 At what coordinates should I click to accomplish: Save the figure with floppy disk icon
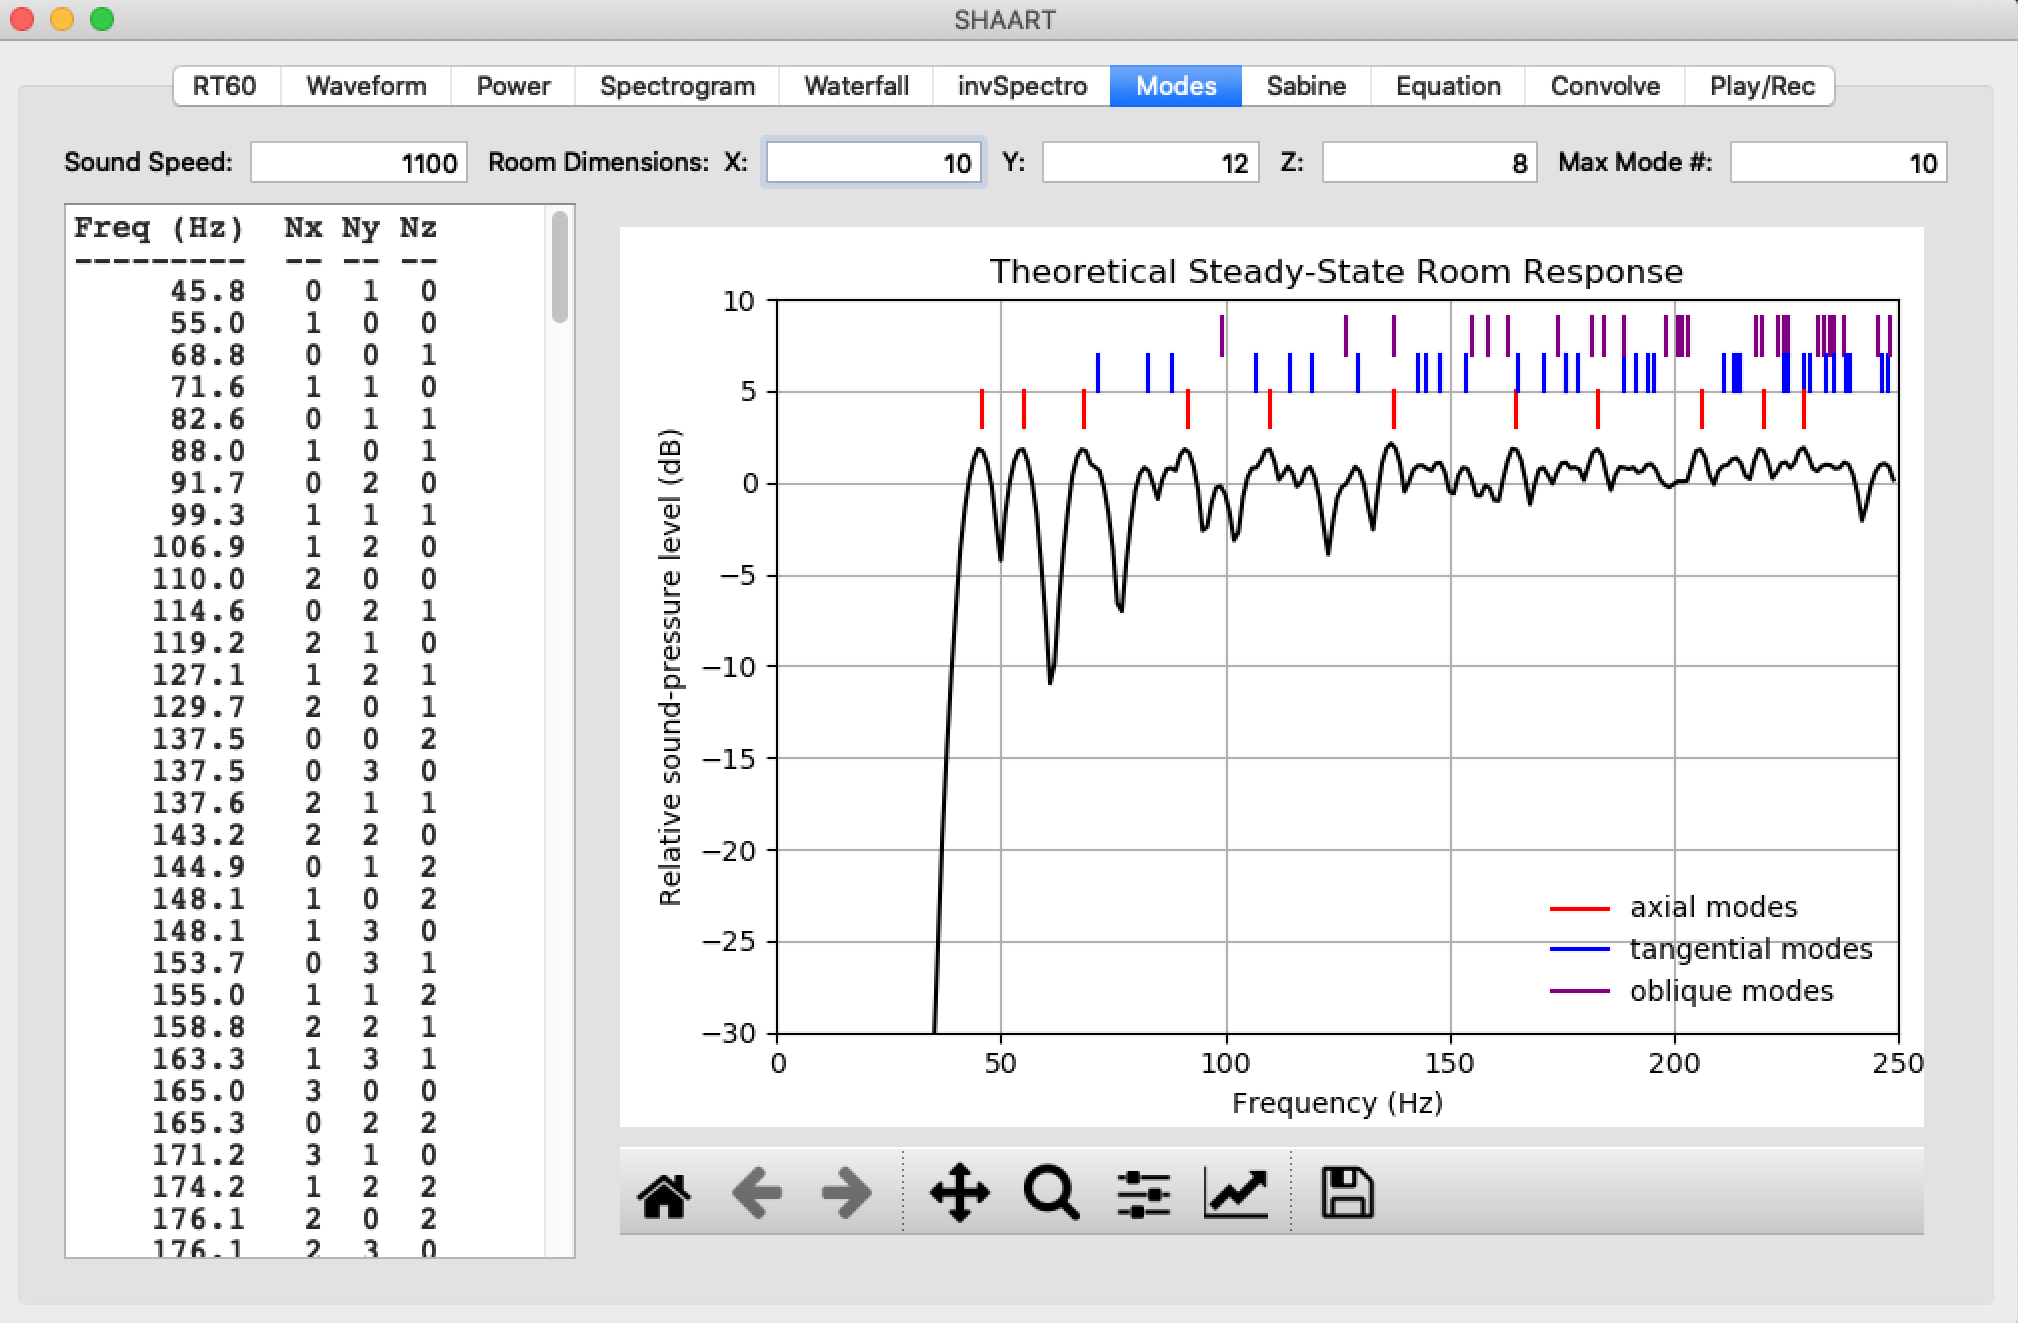(x=1347, y=1193)
